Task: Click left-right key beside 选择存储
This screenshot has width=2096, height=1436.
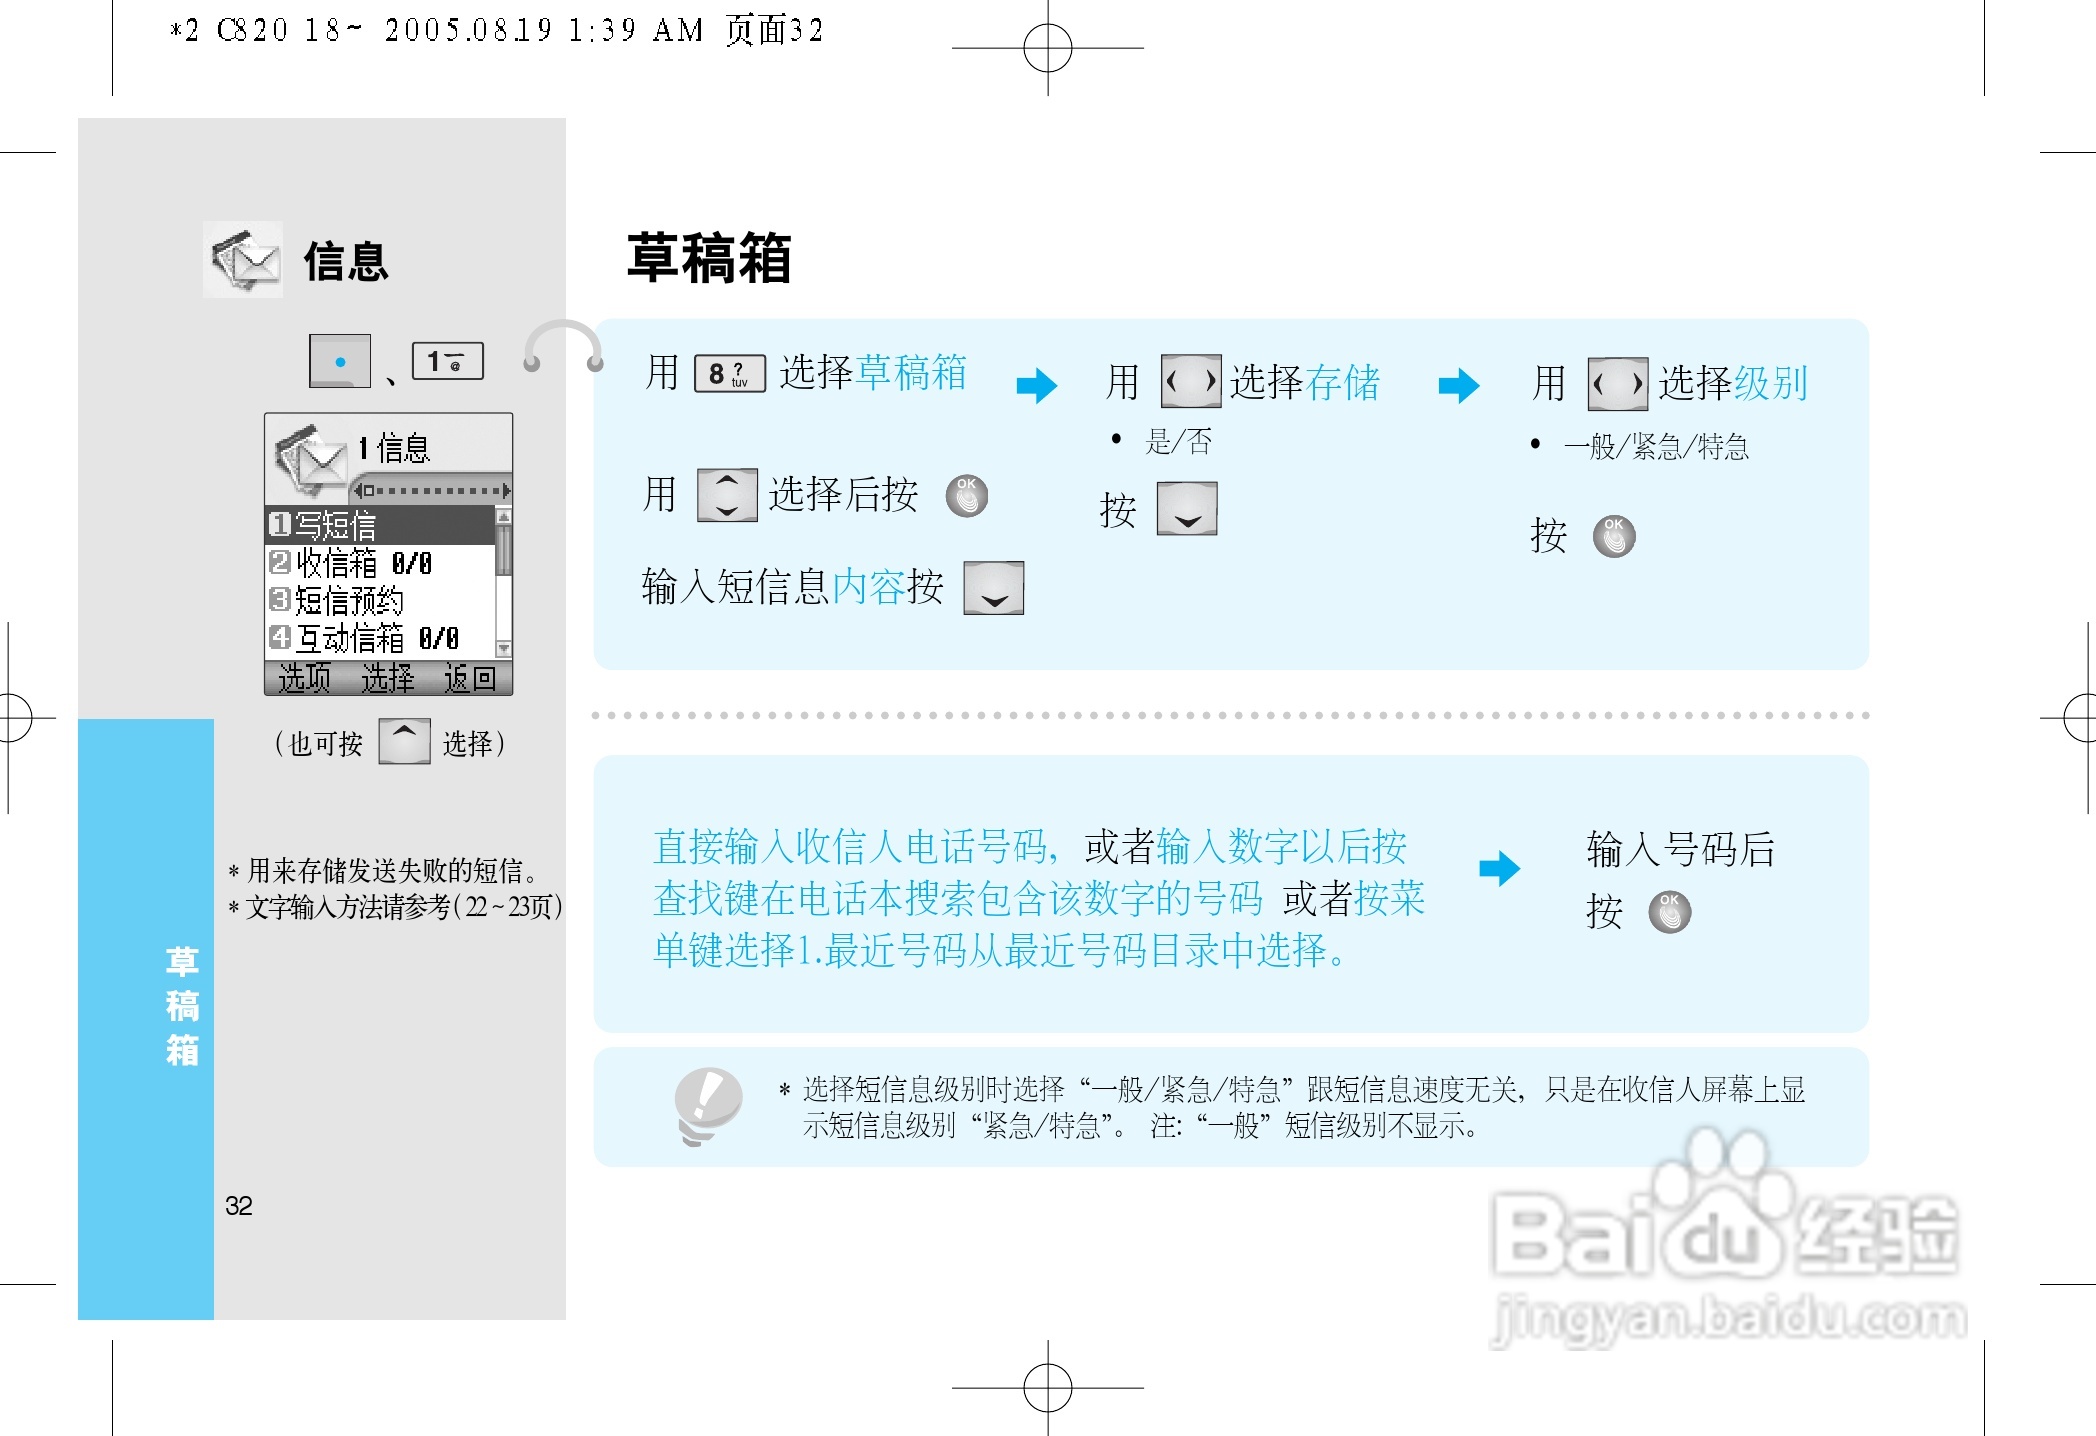Action: [x=1190, y=381]
